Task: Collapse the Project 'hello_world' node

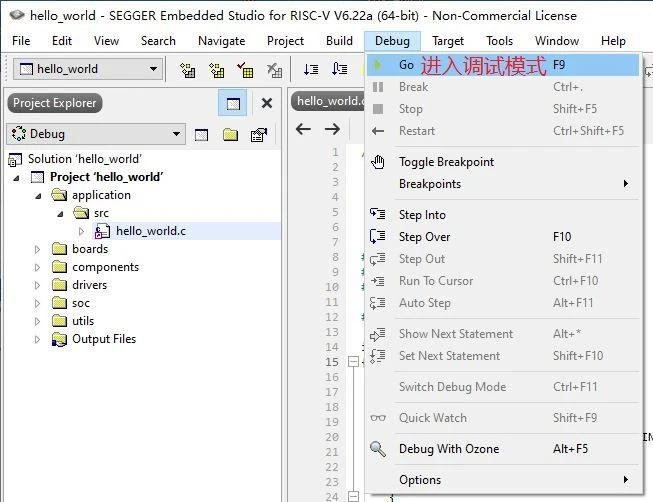Action: pyautogui.click(x=16, y=178)
